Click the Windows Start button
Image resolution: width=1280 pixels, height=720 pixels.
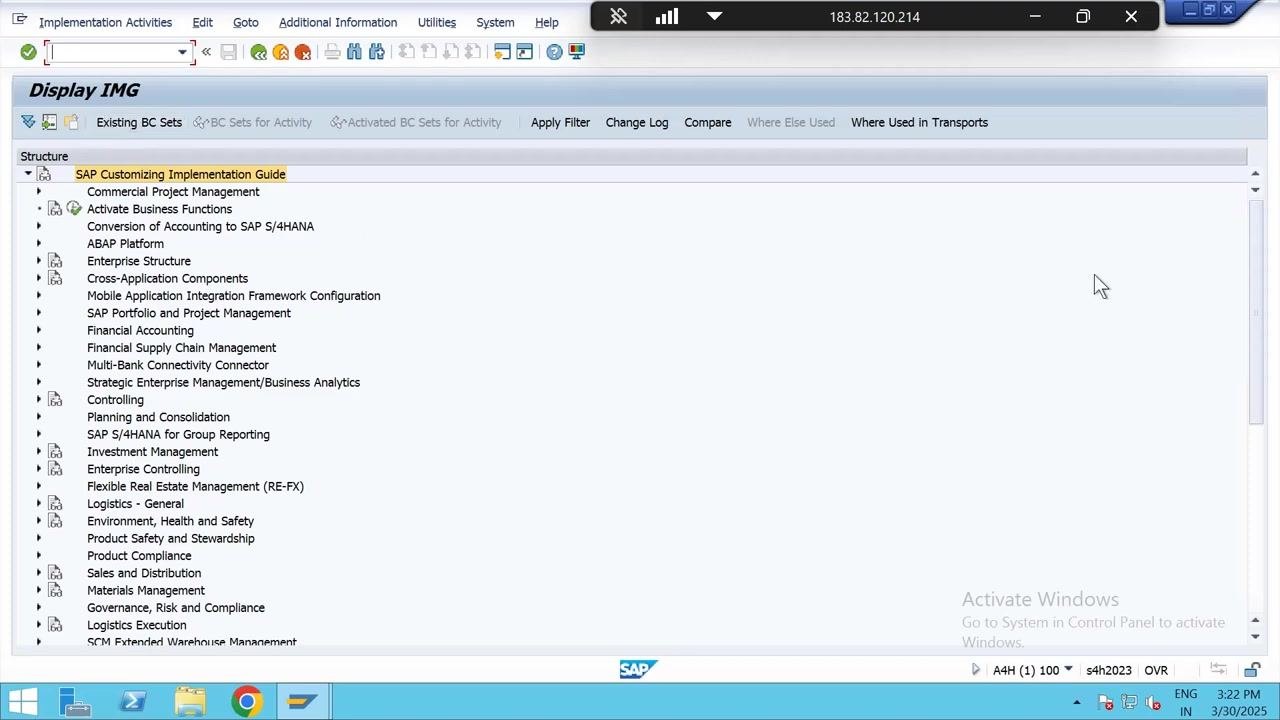click(22, 702)
